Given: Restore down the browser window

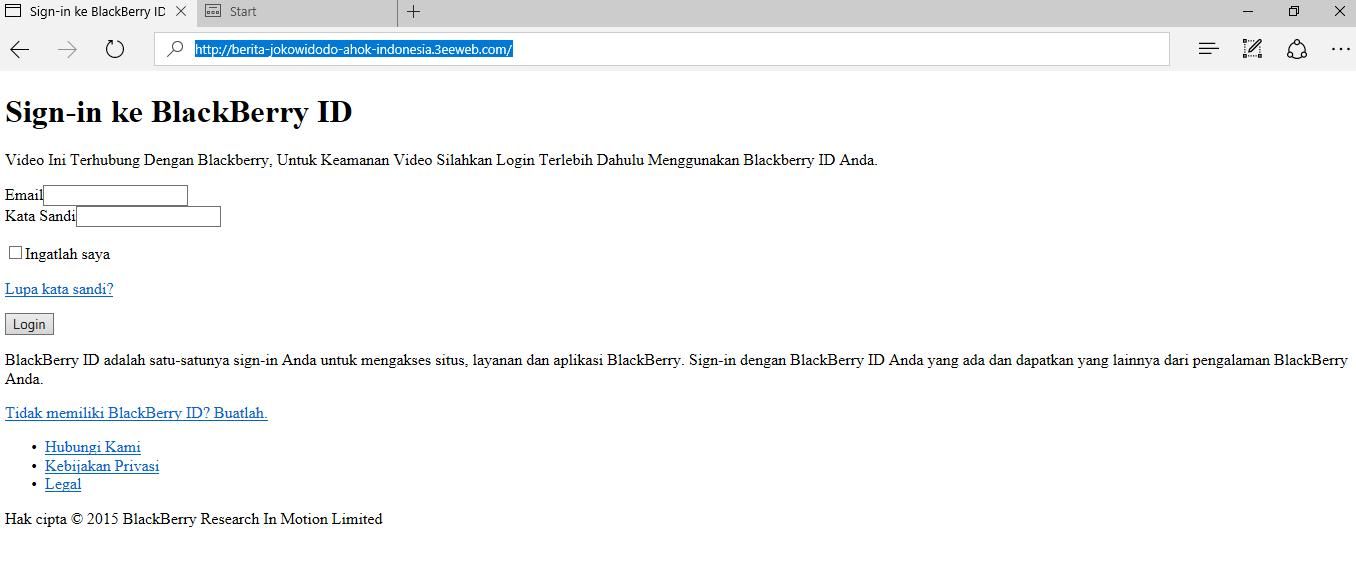Looking at the screenshot, I should [1293, 12].
